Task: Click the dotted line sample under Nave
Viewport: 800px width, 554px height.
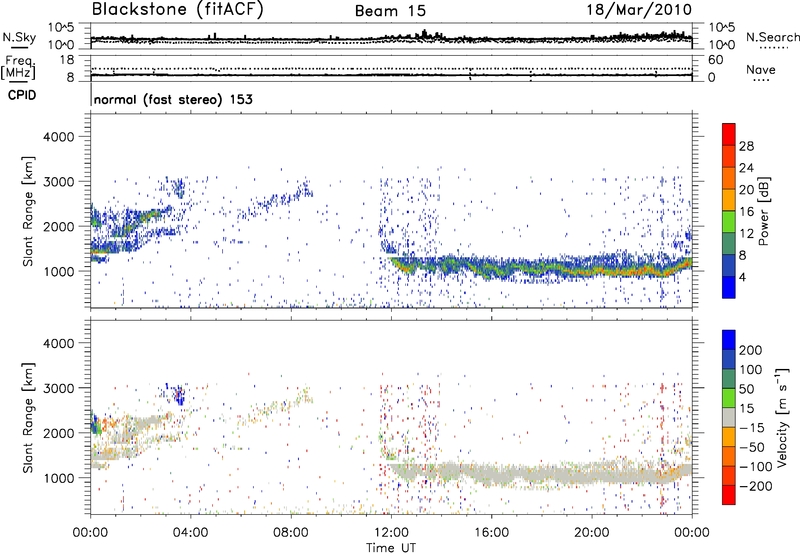Action: tap(761, 81)
